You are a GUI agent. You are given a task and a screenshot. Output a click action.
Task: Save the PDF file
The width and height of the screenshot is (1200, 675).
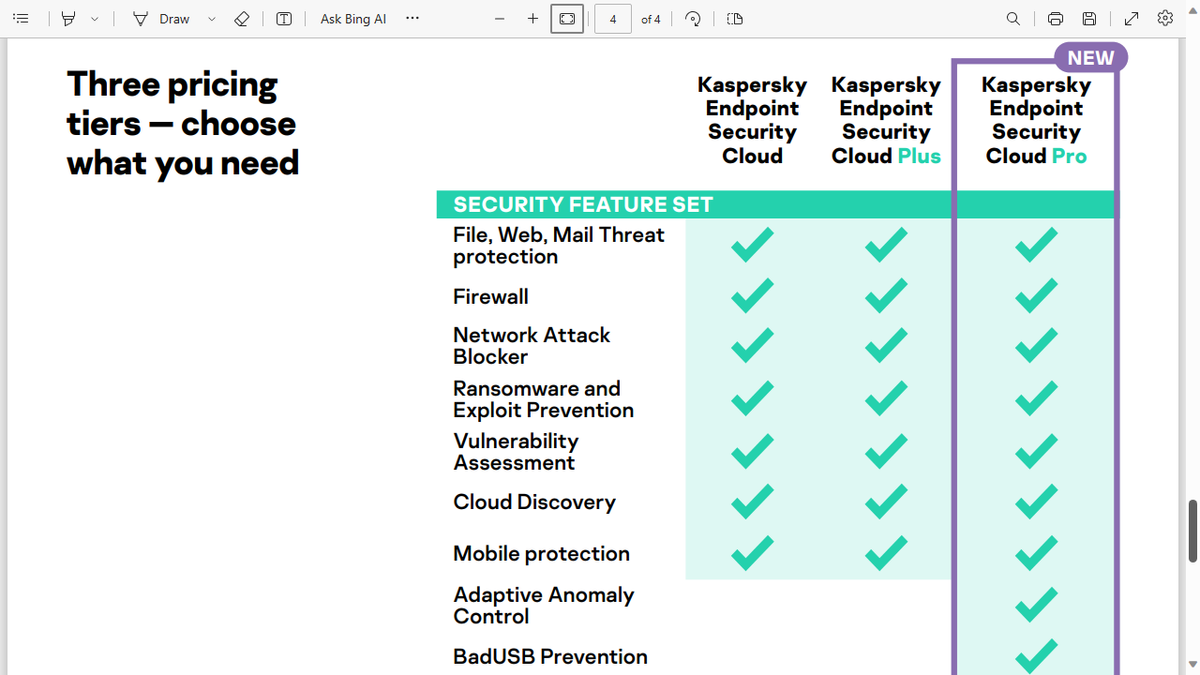pos(1089,18)
